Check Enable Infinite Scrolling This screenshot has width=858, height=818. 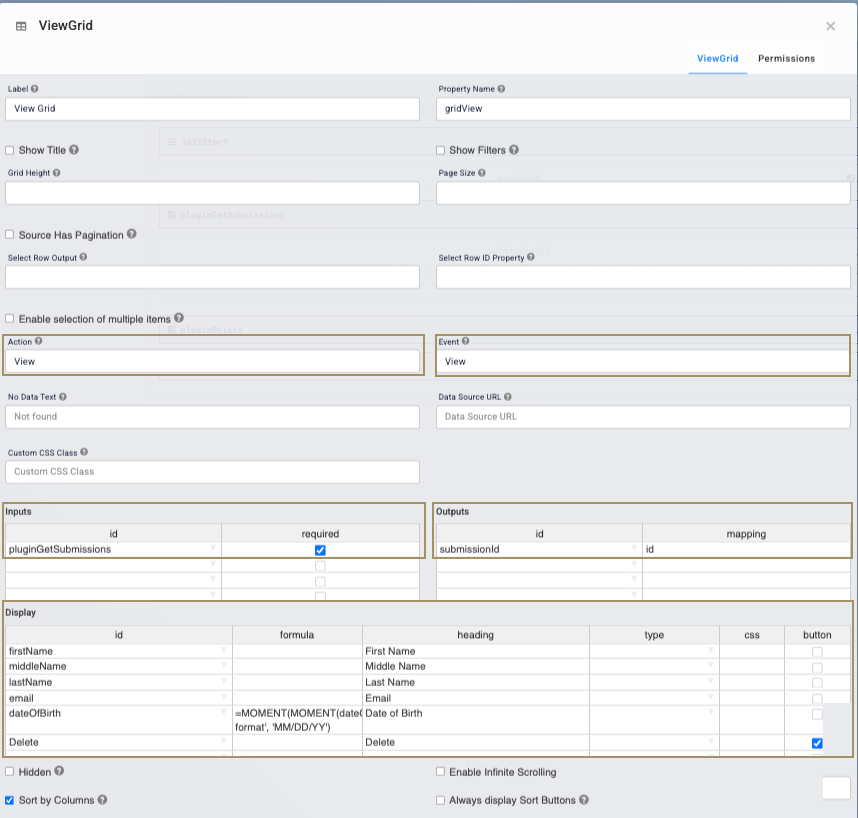(440, 772)
